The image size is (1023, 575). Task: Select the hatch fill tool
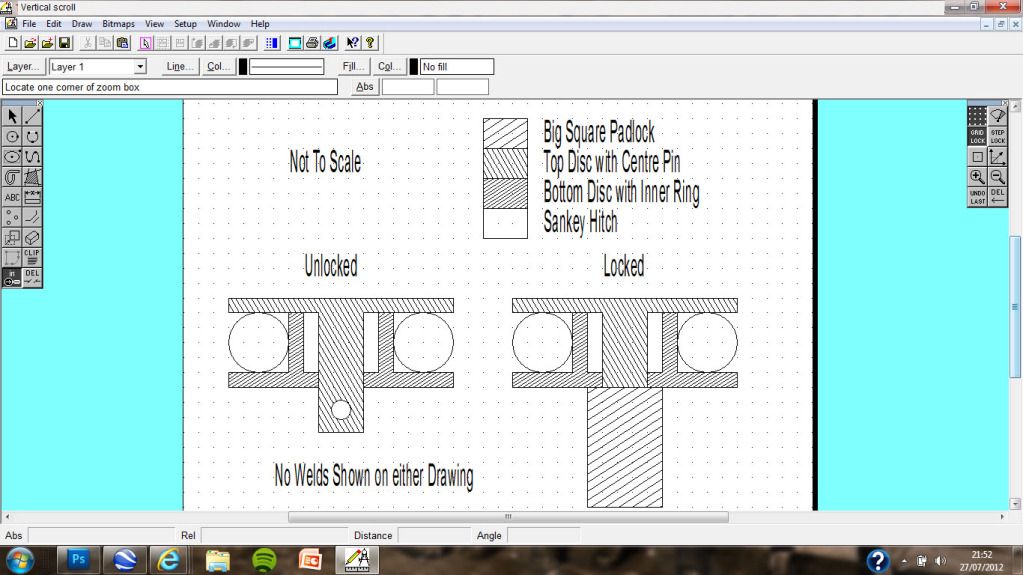tap(32, 177)
